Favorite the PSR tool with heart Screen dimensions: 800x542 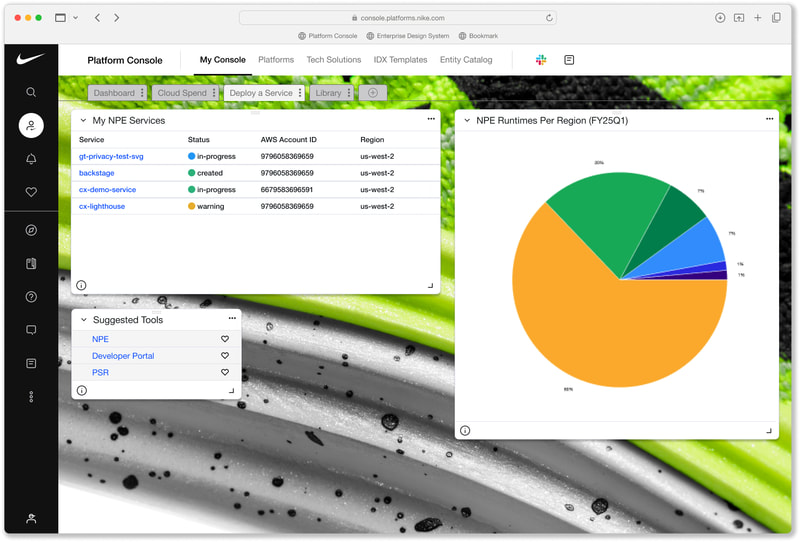(225, 372)
